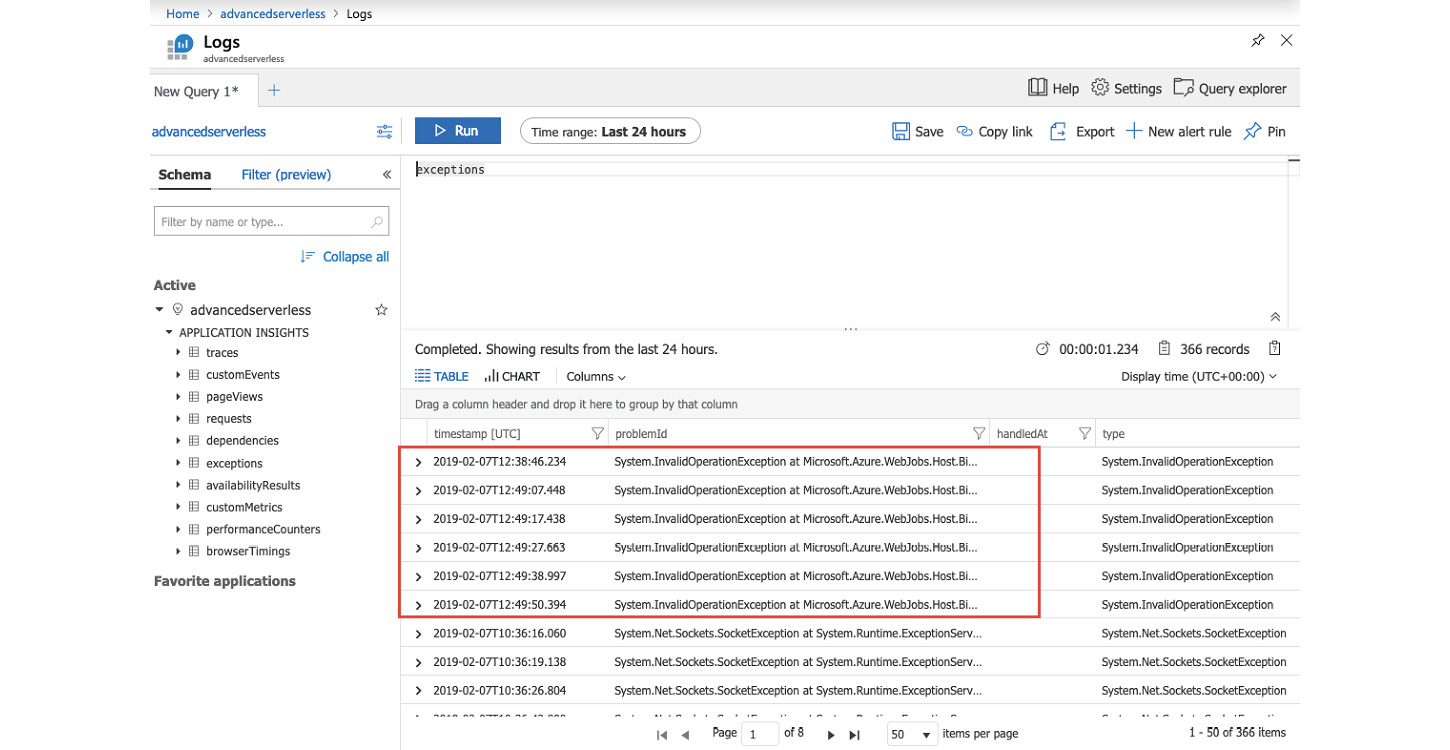Screen dimensions: 1450x750
Task: Collapse the advancedserverless tree node
Action: click(160, 310)
